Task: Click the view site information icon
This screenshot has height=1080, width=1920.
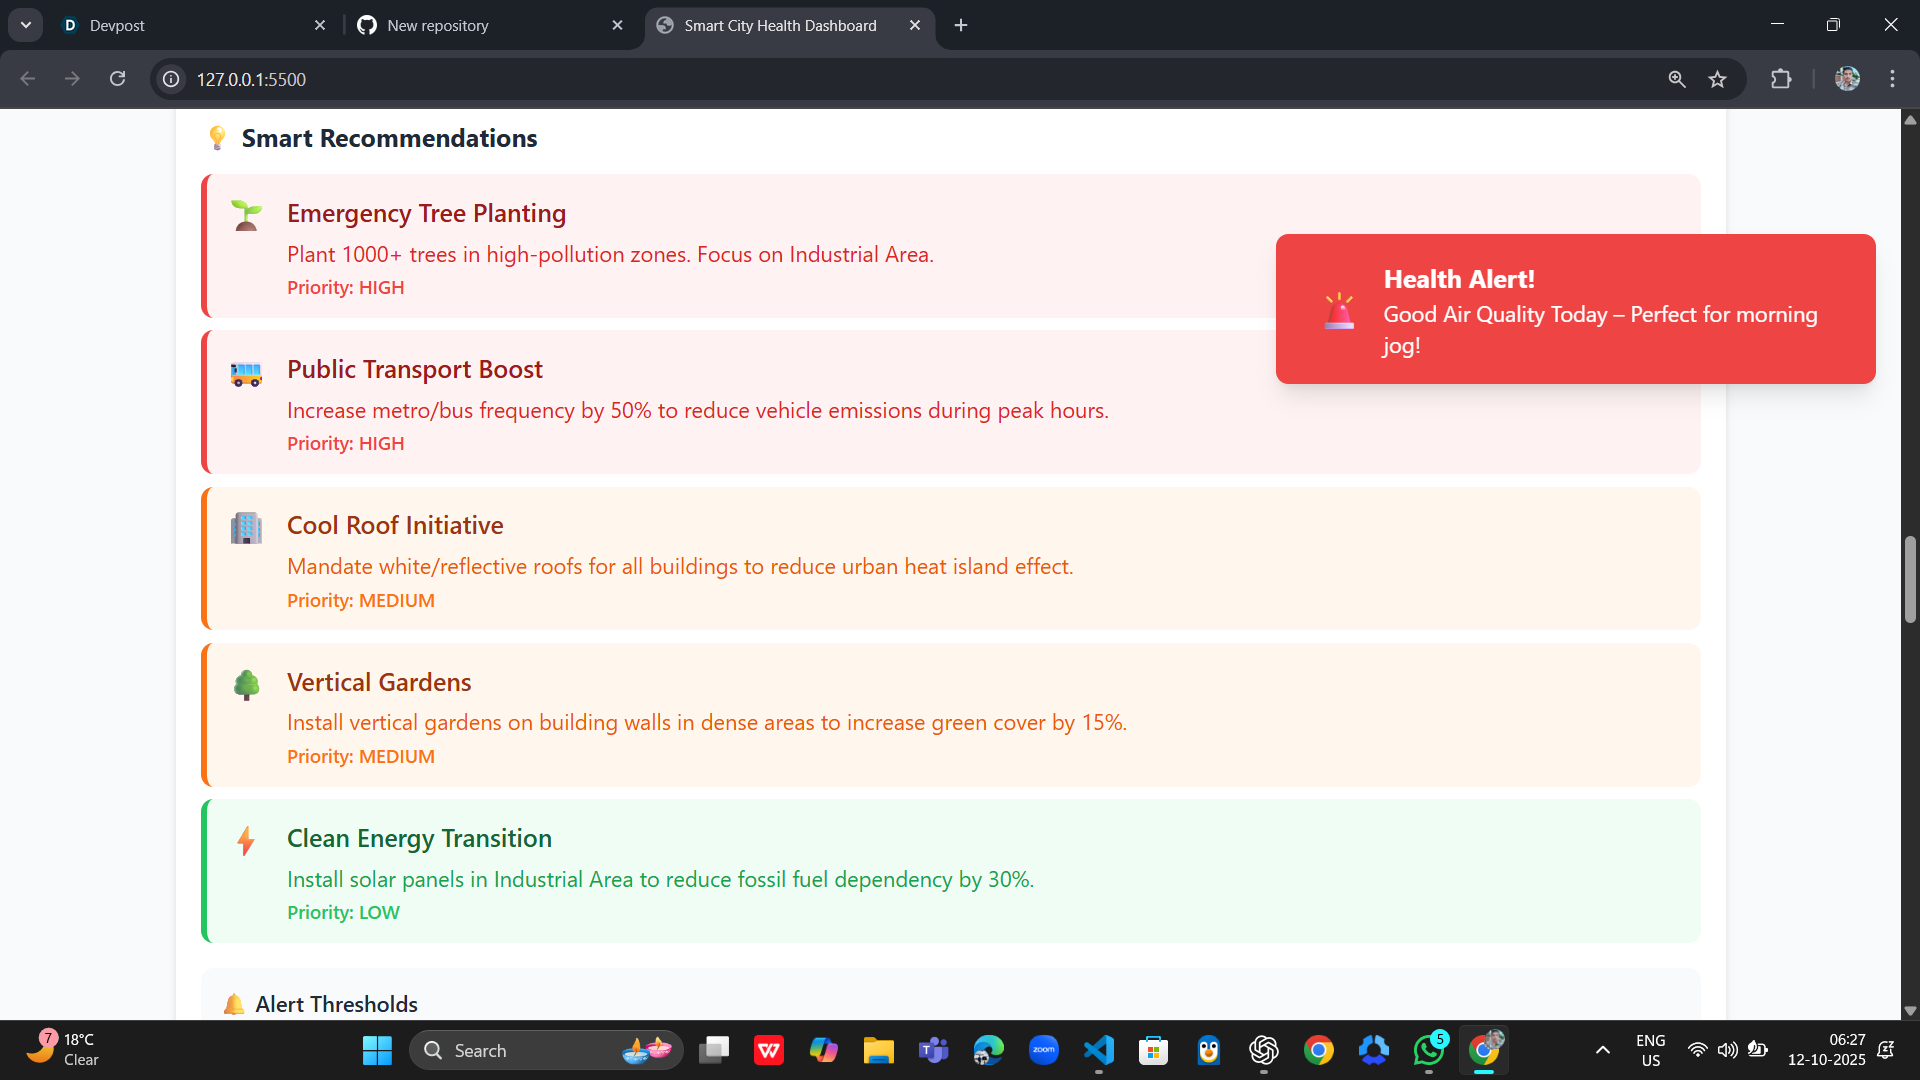Action: tap(172, 79)
